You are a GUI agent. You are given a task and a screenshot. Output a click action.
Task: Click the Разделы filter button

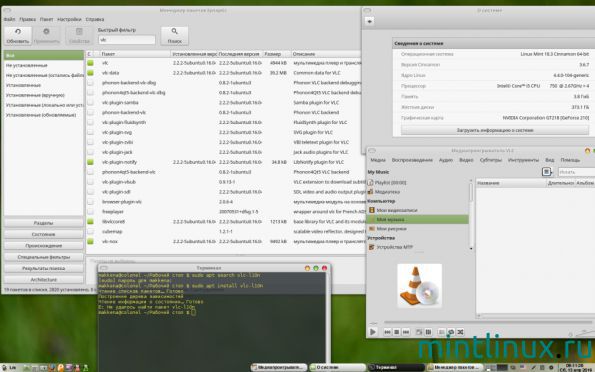(44, 223)
